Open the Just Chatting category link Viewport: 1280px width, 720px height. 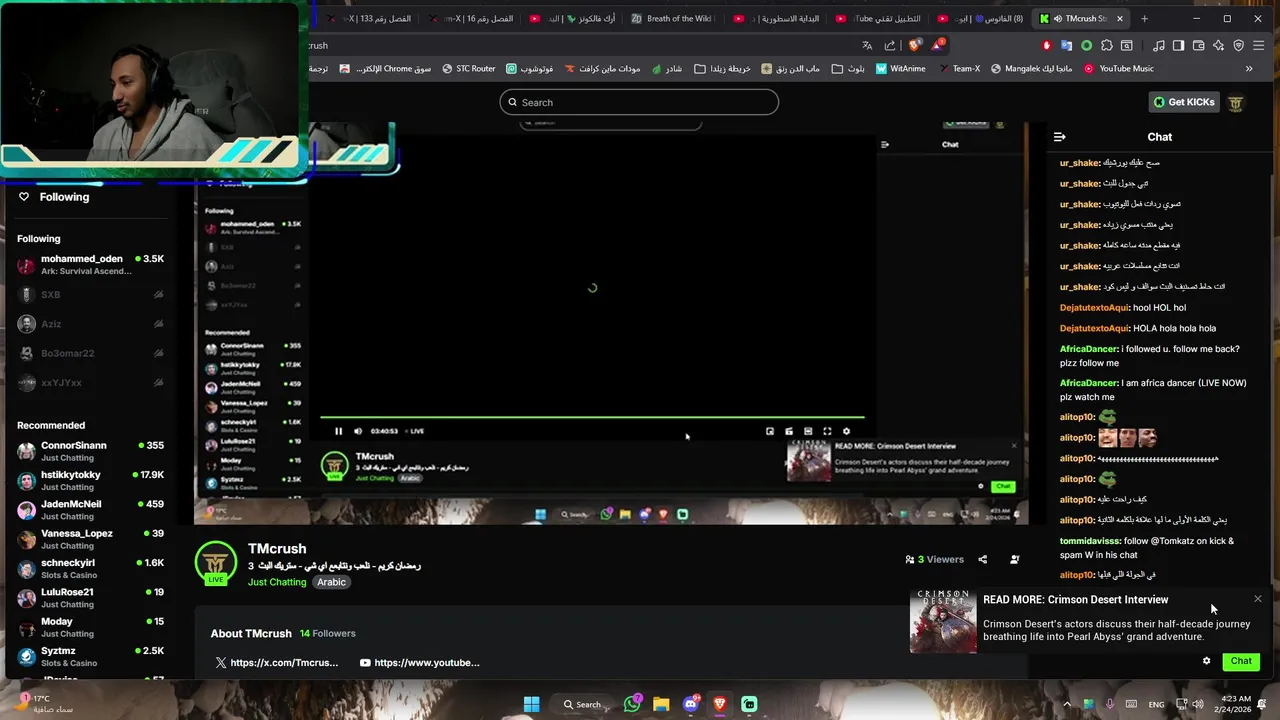(x=277, y=582)
